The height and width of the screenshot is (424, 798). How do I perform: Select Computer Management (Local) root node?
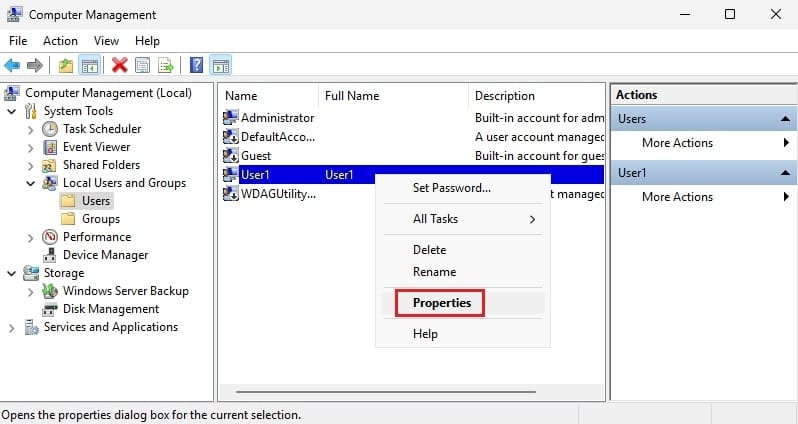108,93
